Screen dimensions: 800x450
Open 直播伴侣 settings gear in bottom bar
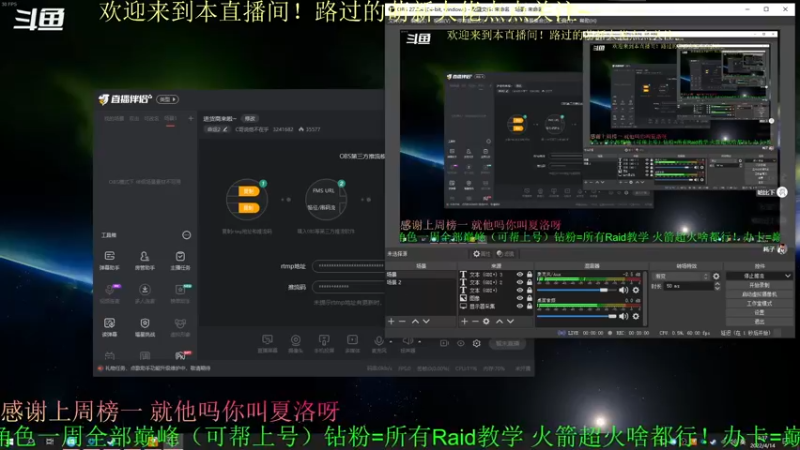[x=477, y=343]
